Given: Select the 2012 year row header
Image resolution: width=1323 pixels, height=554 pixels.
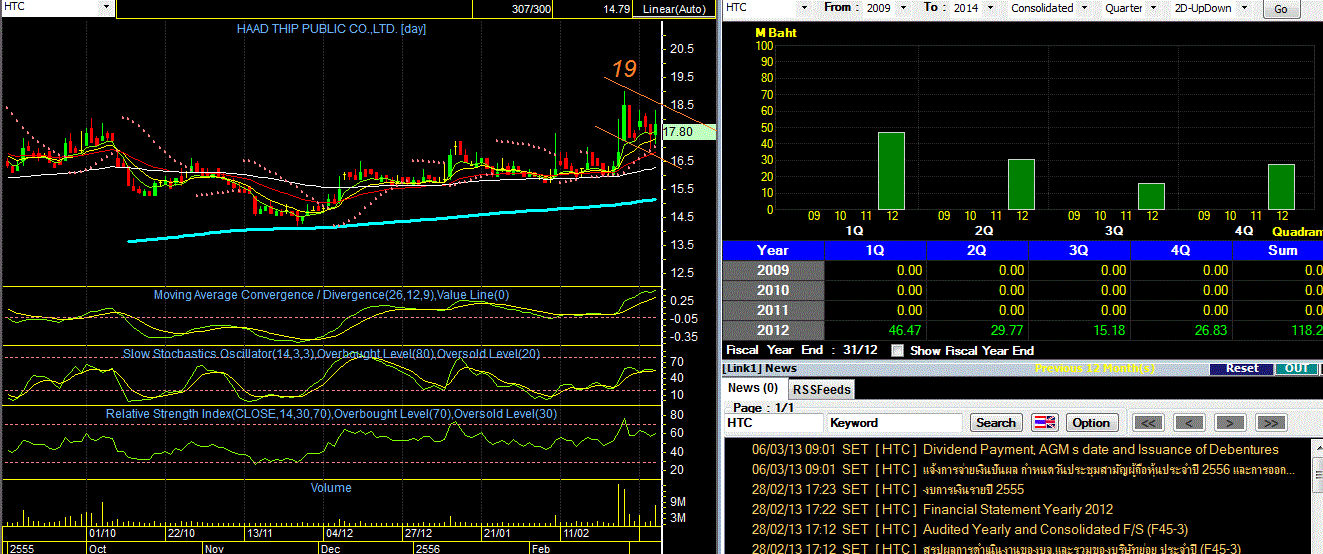Looking at the screenshot, I should tap(773, 330).
